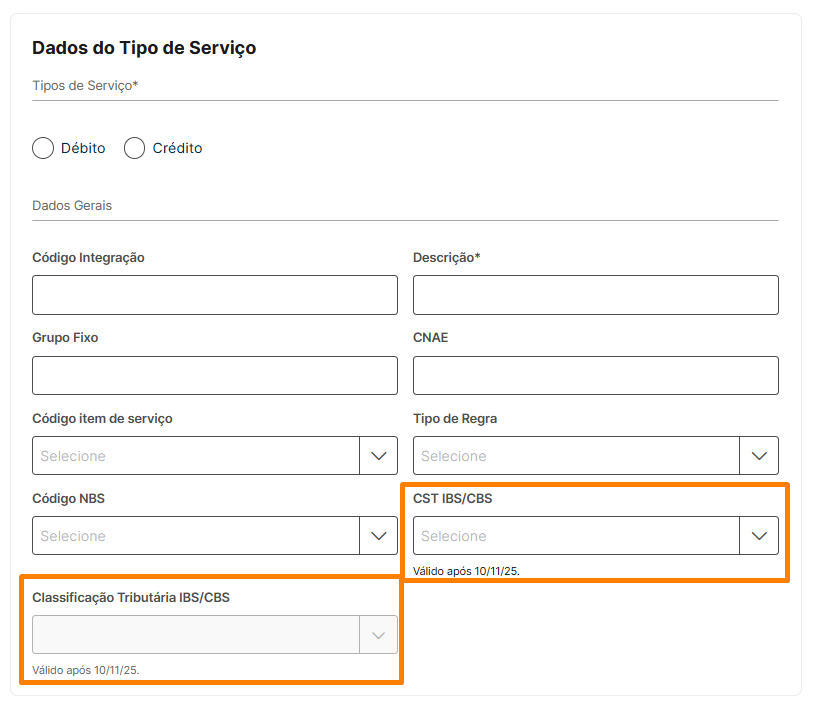
Task: Click into the Descrição input box
Action: (595, 295)
